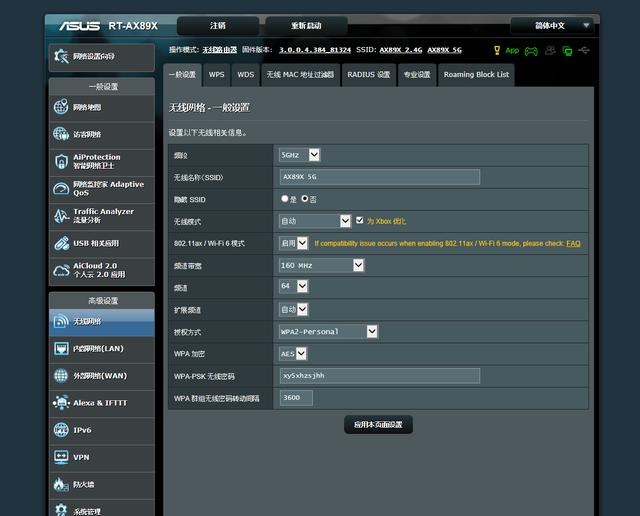640x516 pixels.
Task: Click the WPA-PSK wireless password field
Action: pyautogui.click(x=379, y=376)
